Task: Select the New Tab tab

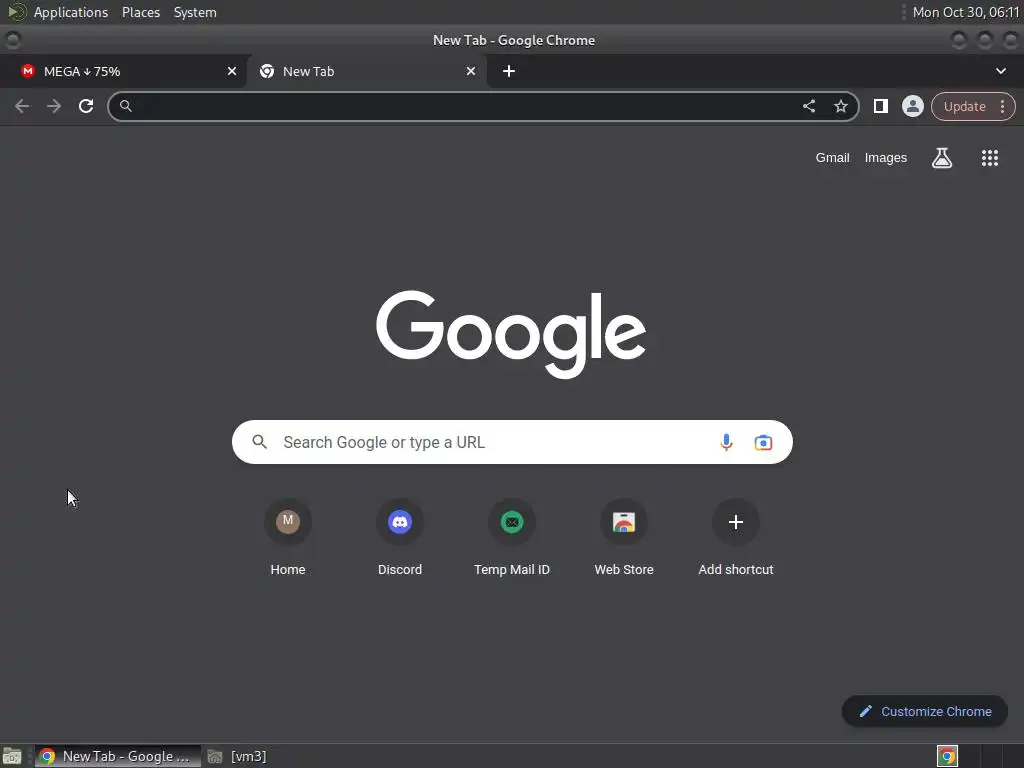Action: [x=366, y=71]
